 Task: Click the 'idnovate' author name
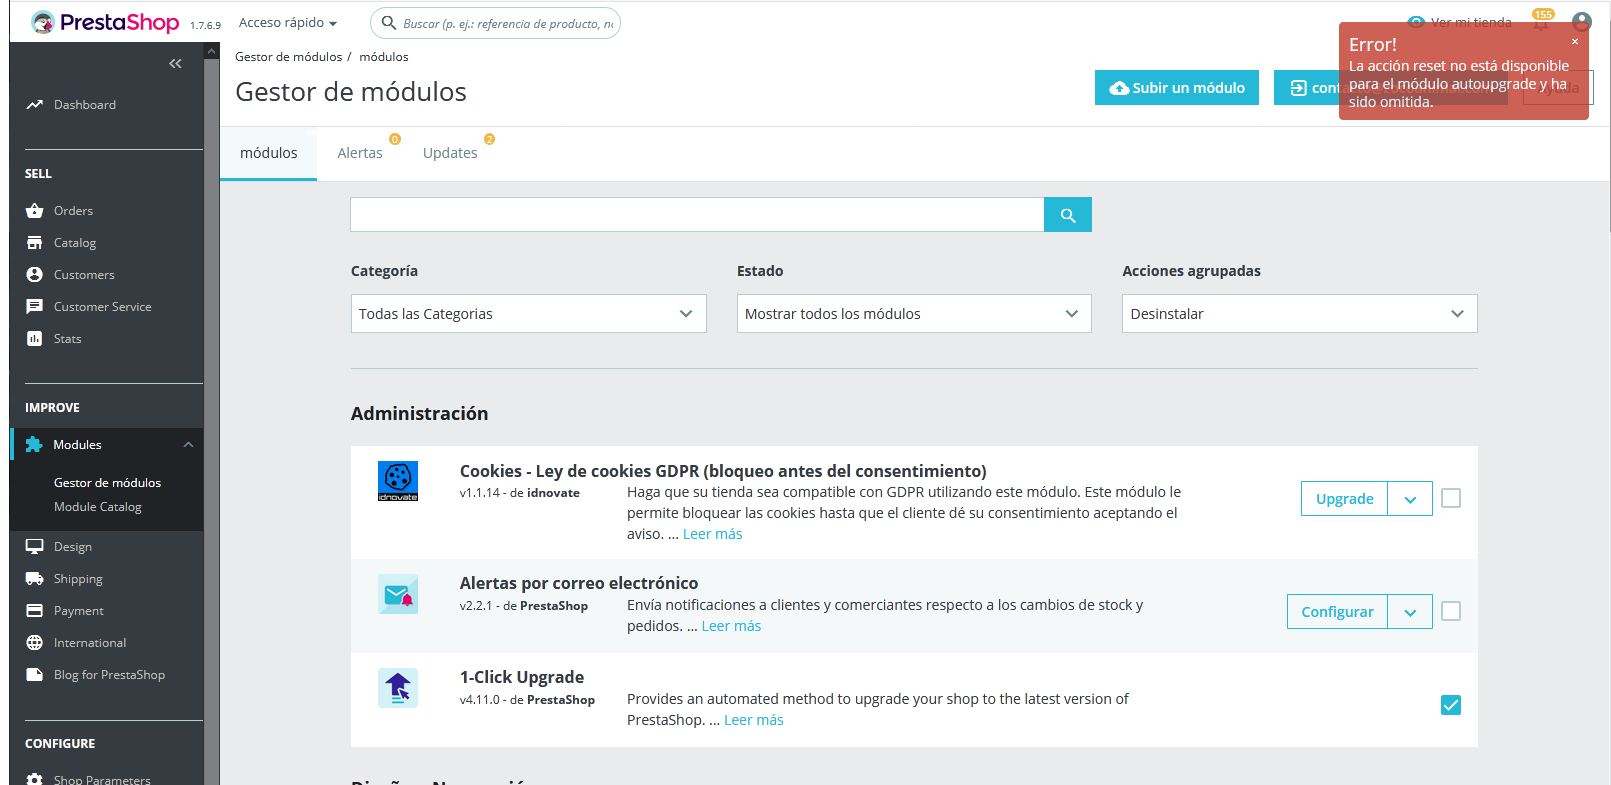553,493
